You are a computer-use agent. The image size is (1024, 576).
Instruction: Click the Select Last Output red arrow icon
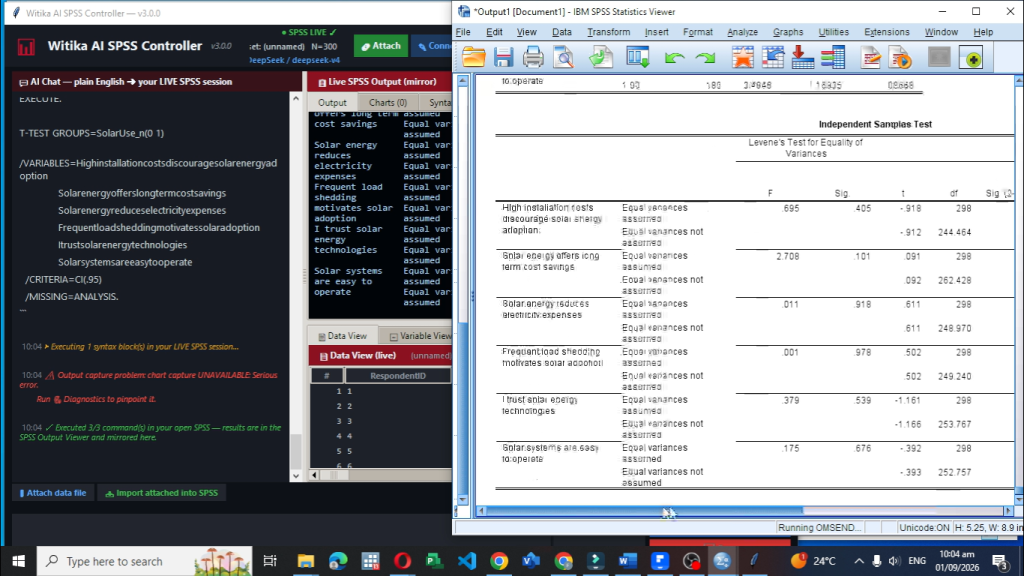(803, 58)
